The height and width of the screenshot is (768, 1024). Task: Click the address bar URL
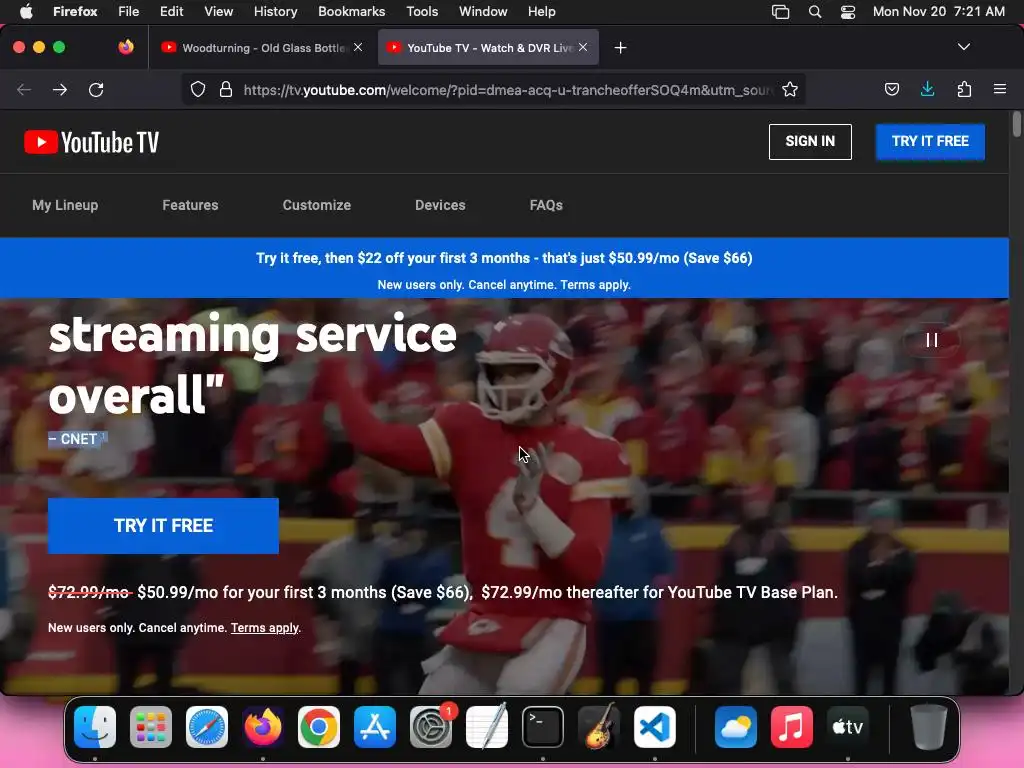(507, 90)
